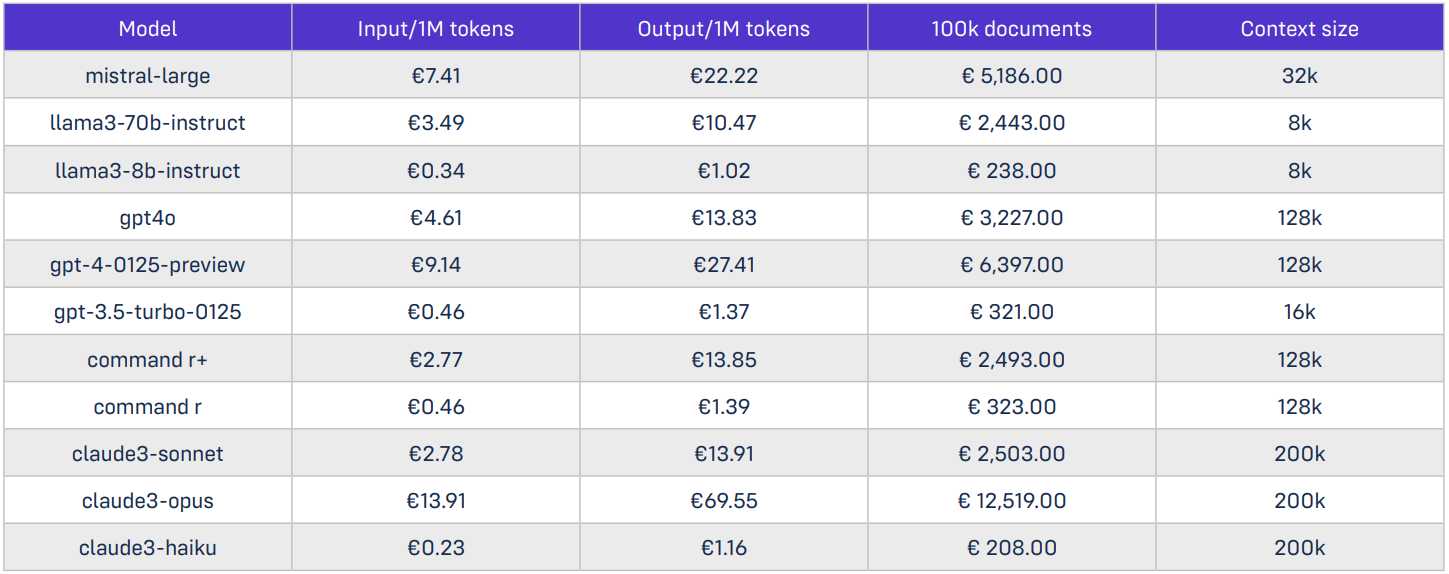The width and height of the screenshot is (1449, 574).
Task: Click the command r+ model cell
Action: (148, 360)
